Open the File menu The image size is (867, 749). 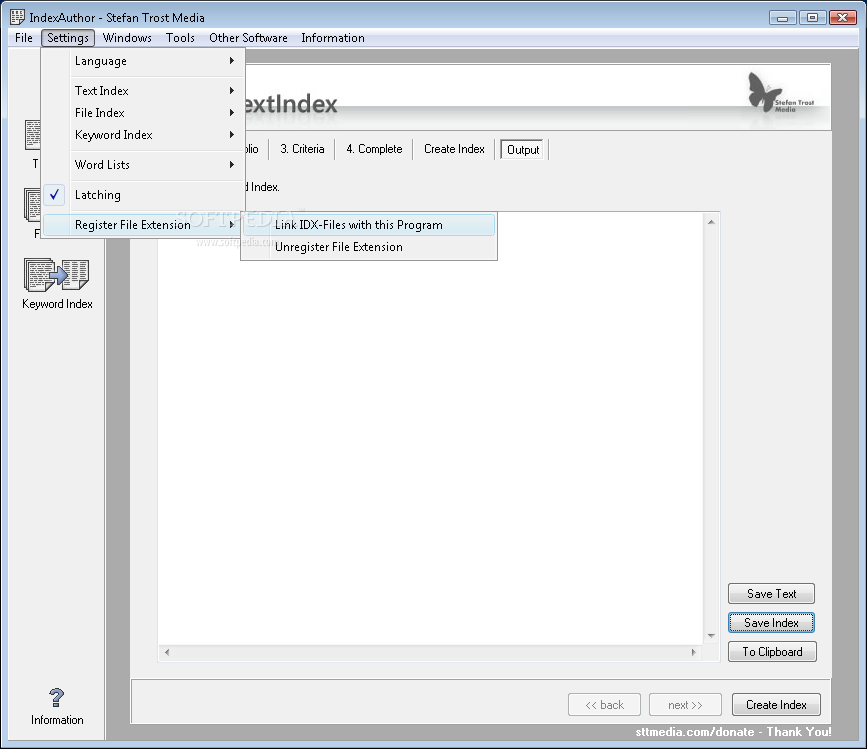[x=24, y=38]
